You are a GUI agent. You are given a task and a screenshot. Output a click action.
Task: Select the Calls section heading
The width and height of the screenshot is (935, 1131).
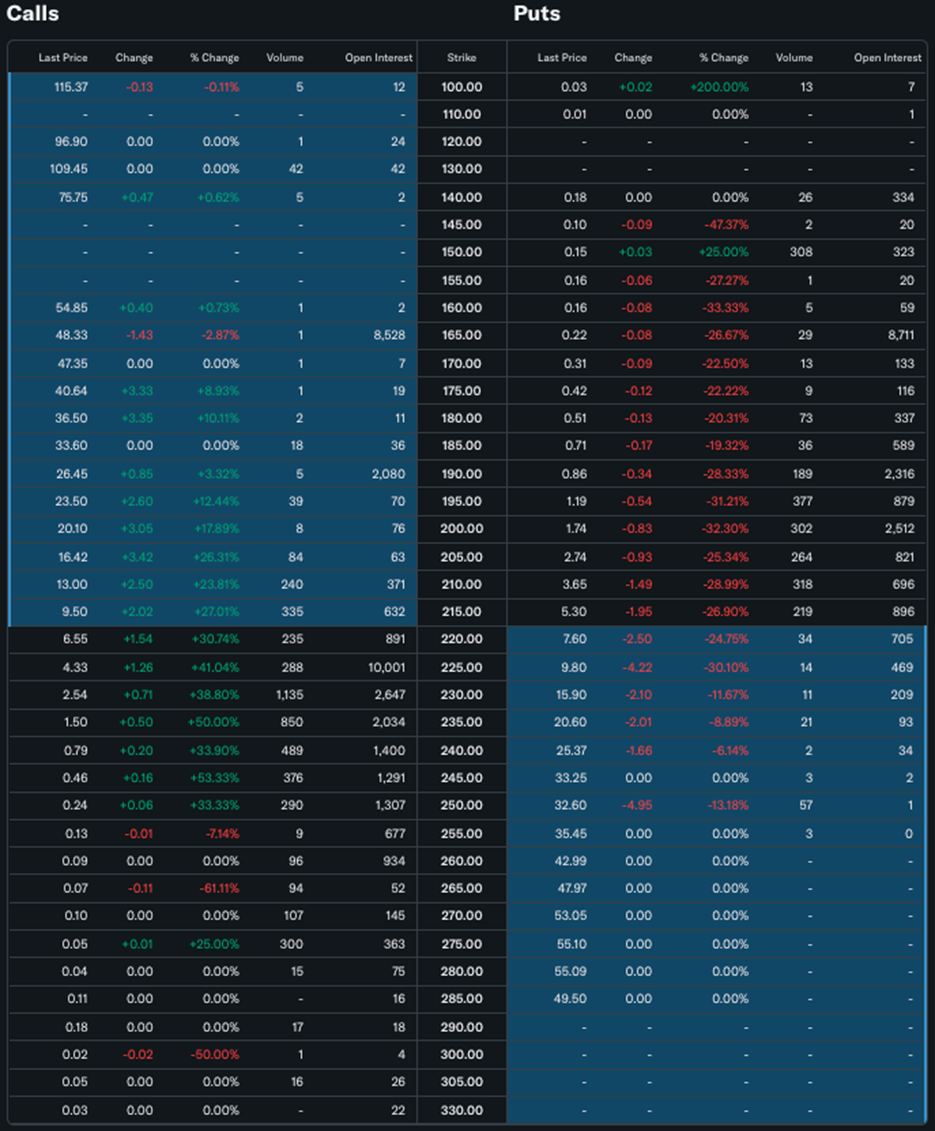point(32,14)
